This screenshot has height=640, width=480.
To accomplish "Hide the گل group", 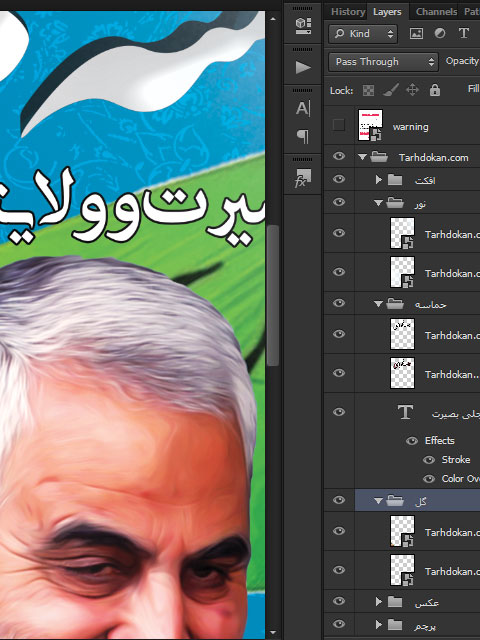I will tap(339, 500).
